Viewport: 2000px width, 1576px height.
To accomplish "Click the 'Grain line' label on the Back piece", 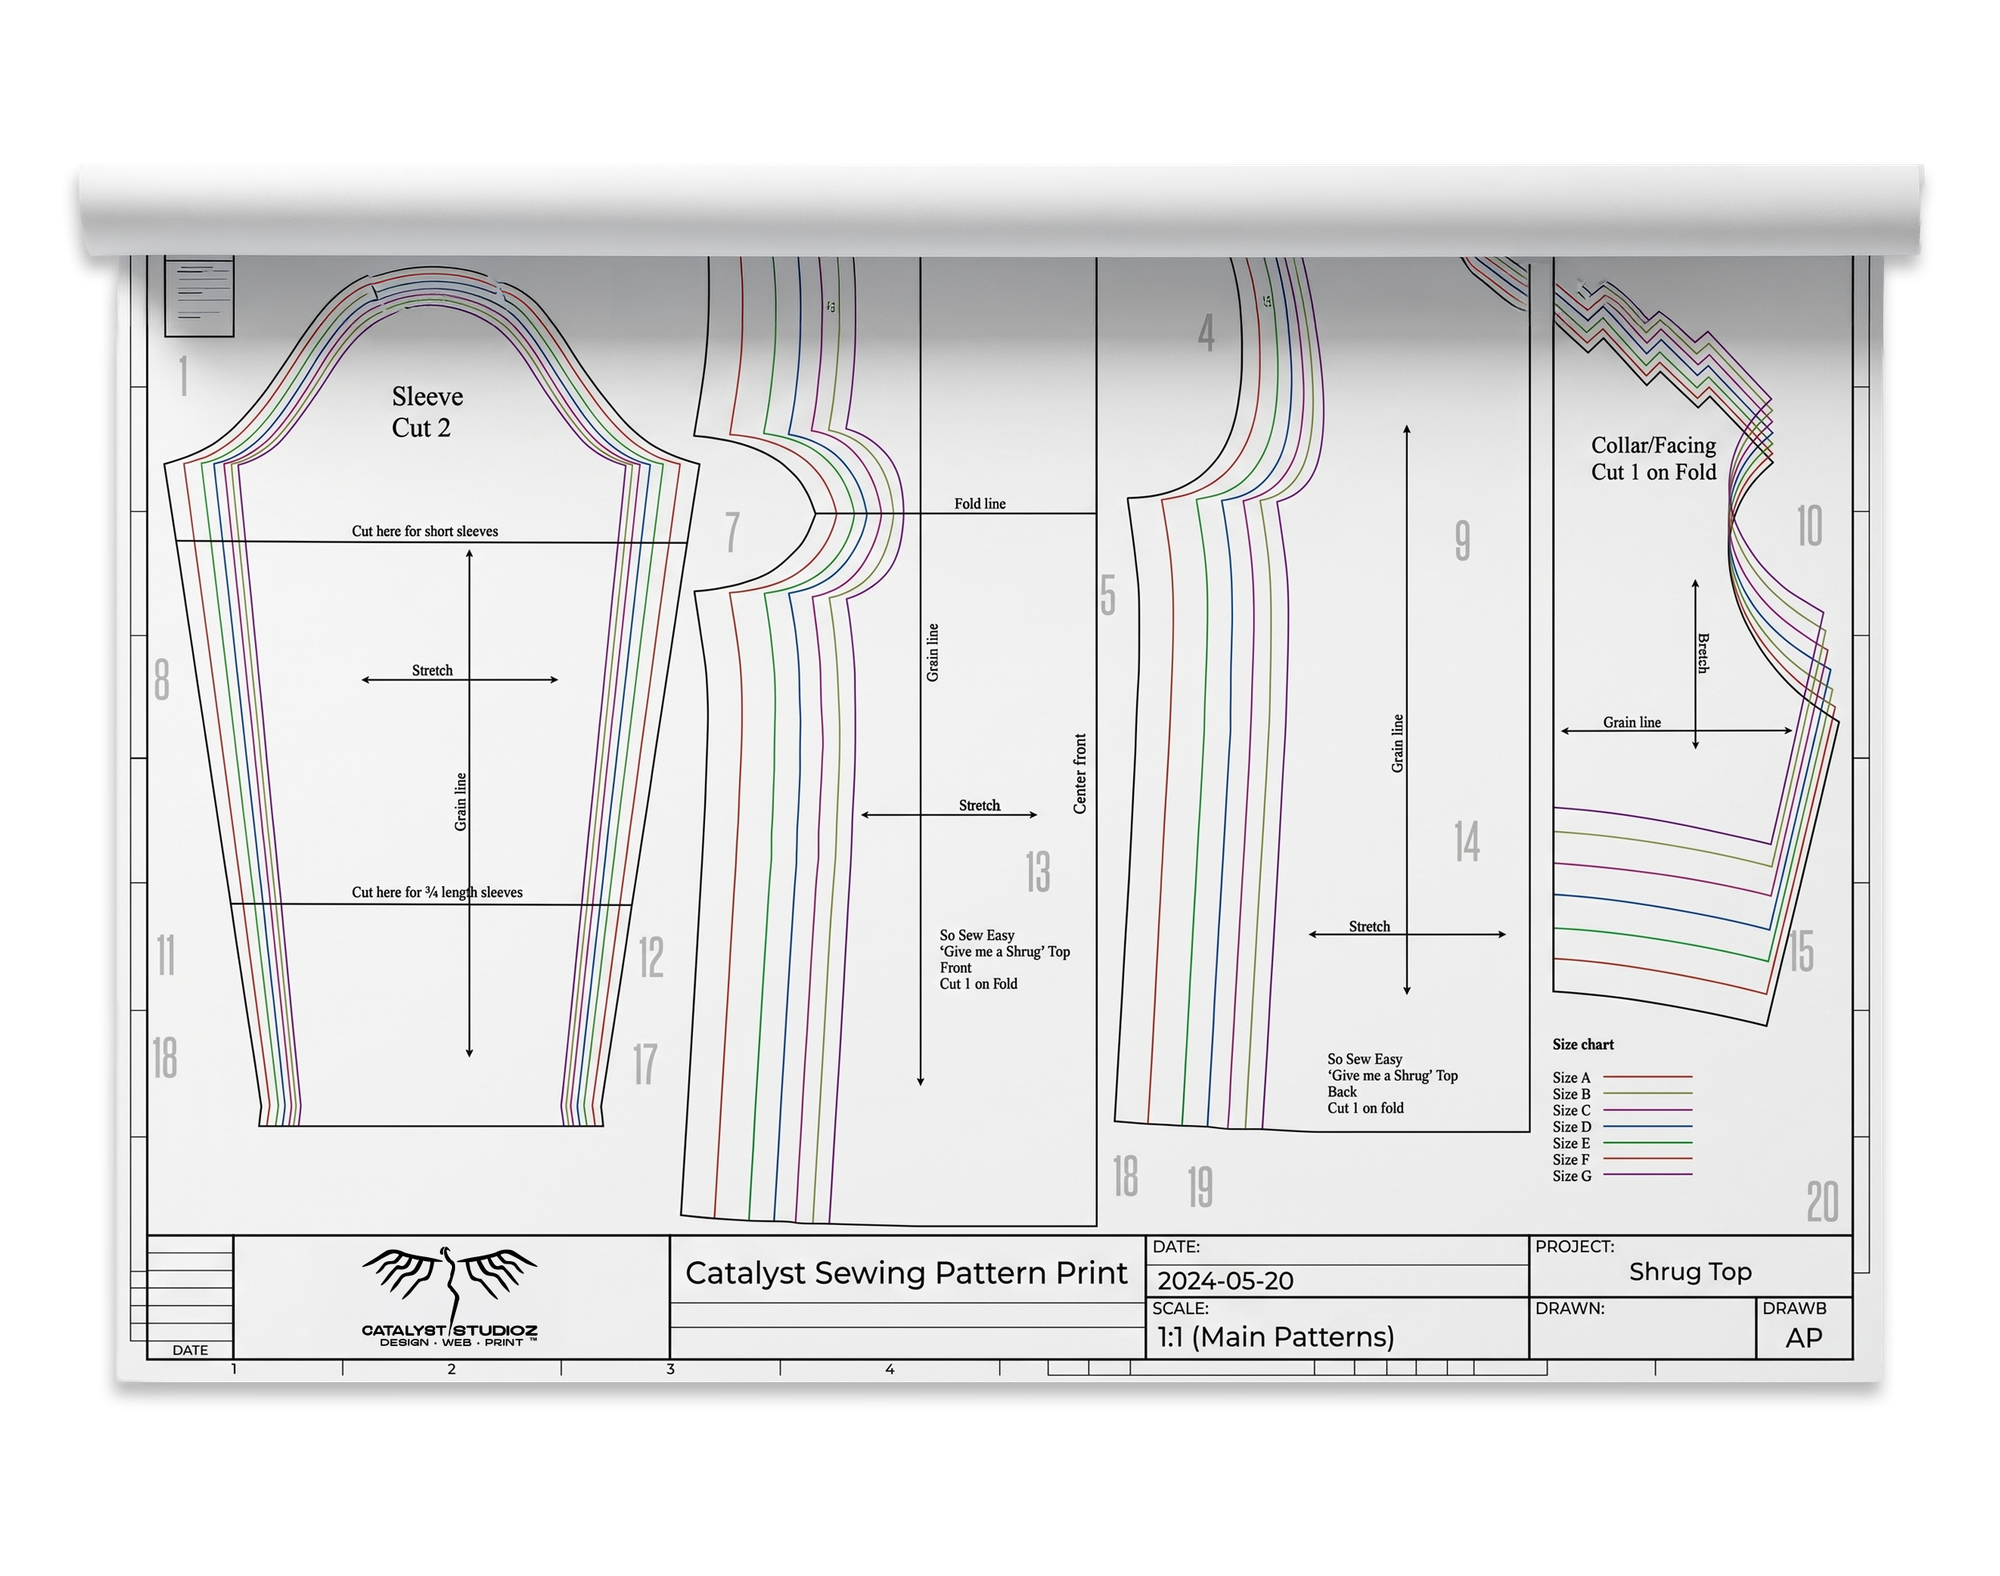I will pos(1398,743).
